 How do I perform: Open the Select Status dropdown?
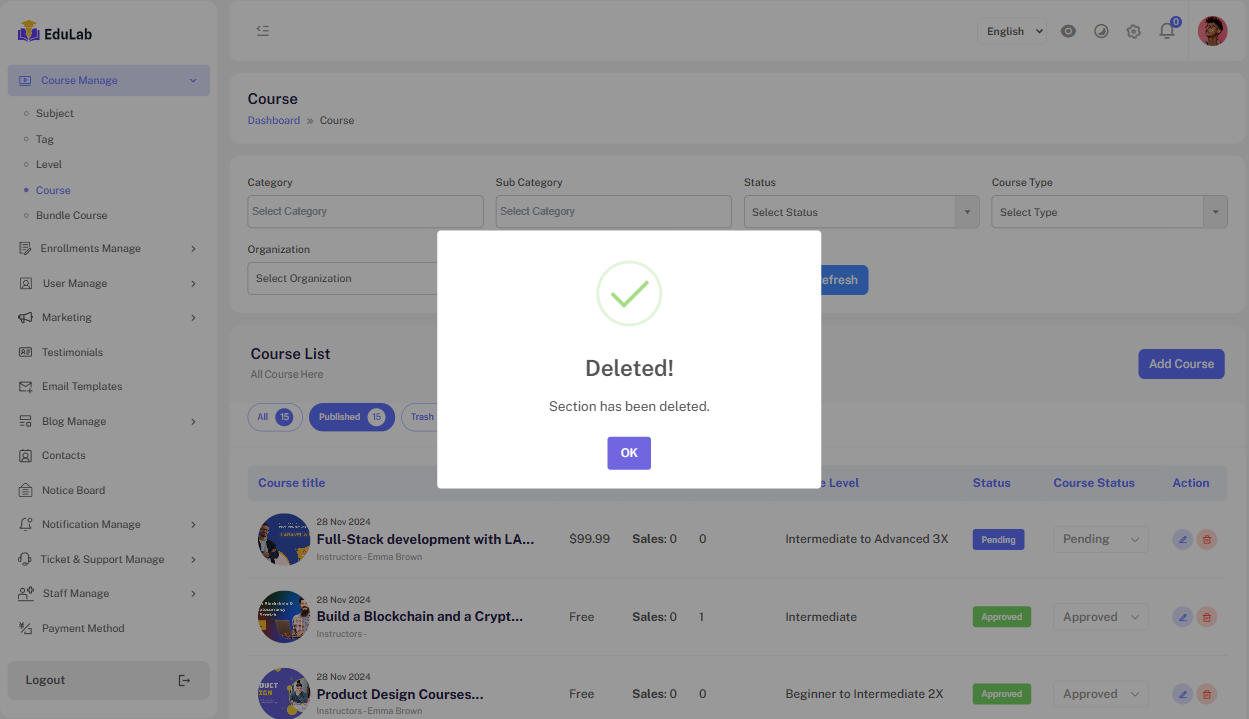[x=861, y=212]
